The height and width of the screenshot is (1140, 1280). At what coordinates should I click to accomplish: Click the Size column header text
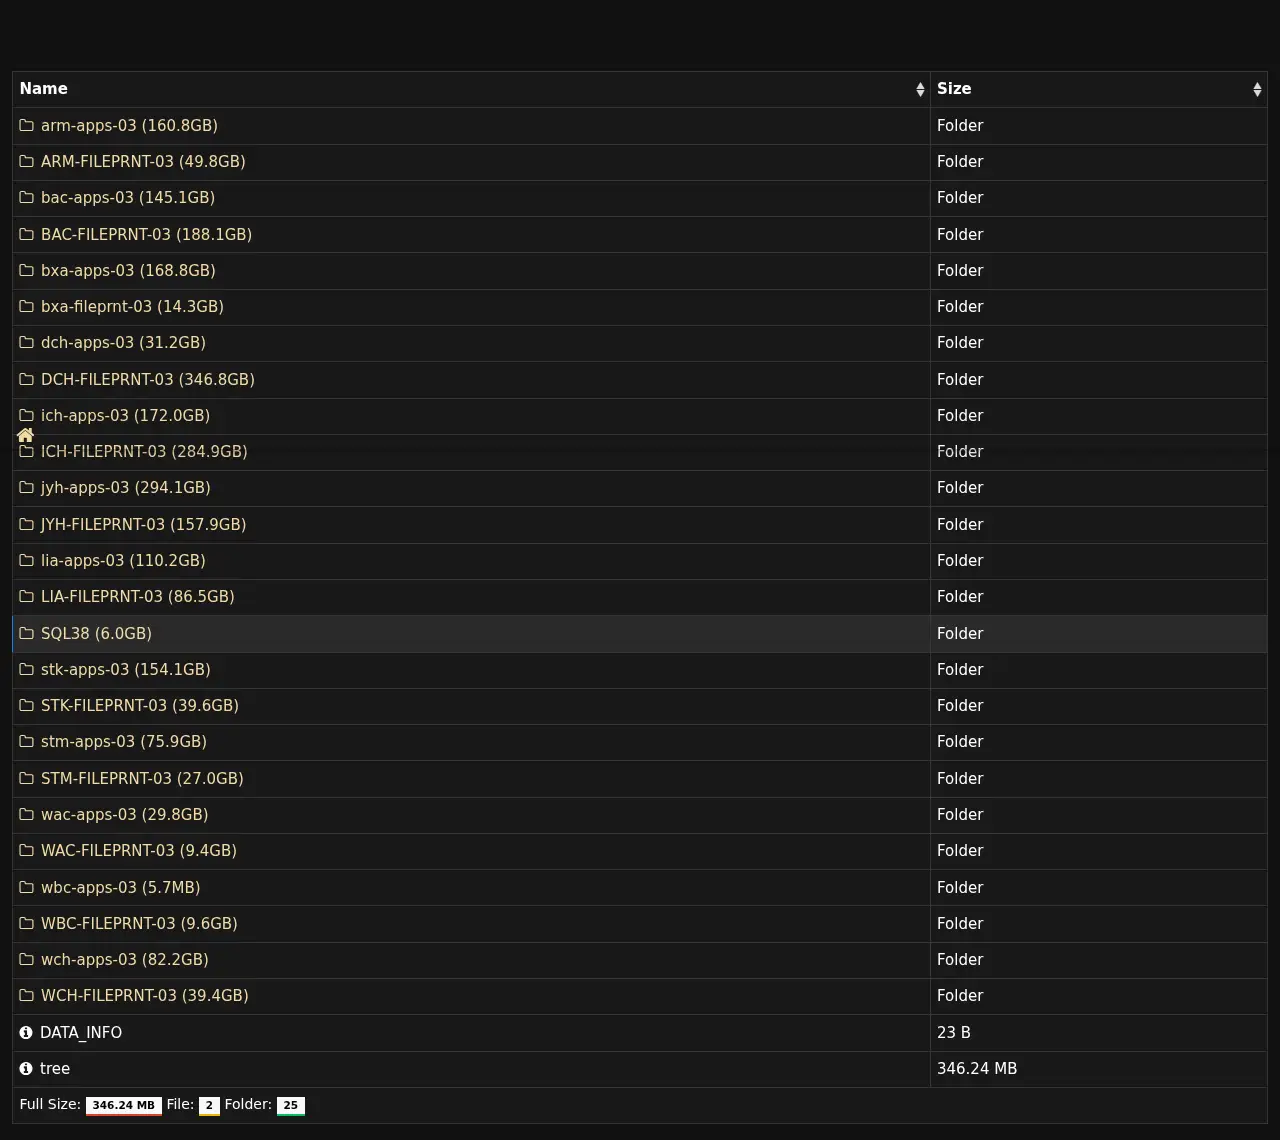[954, 89]
